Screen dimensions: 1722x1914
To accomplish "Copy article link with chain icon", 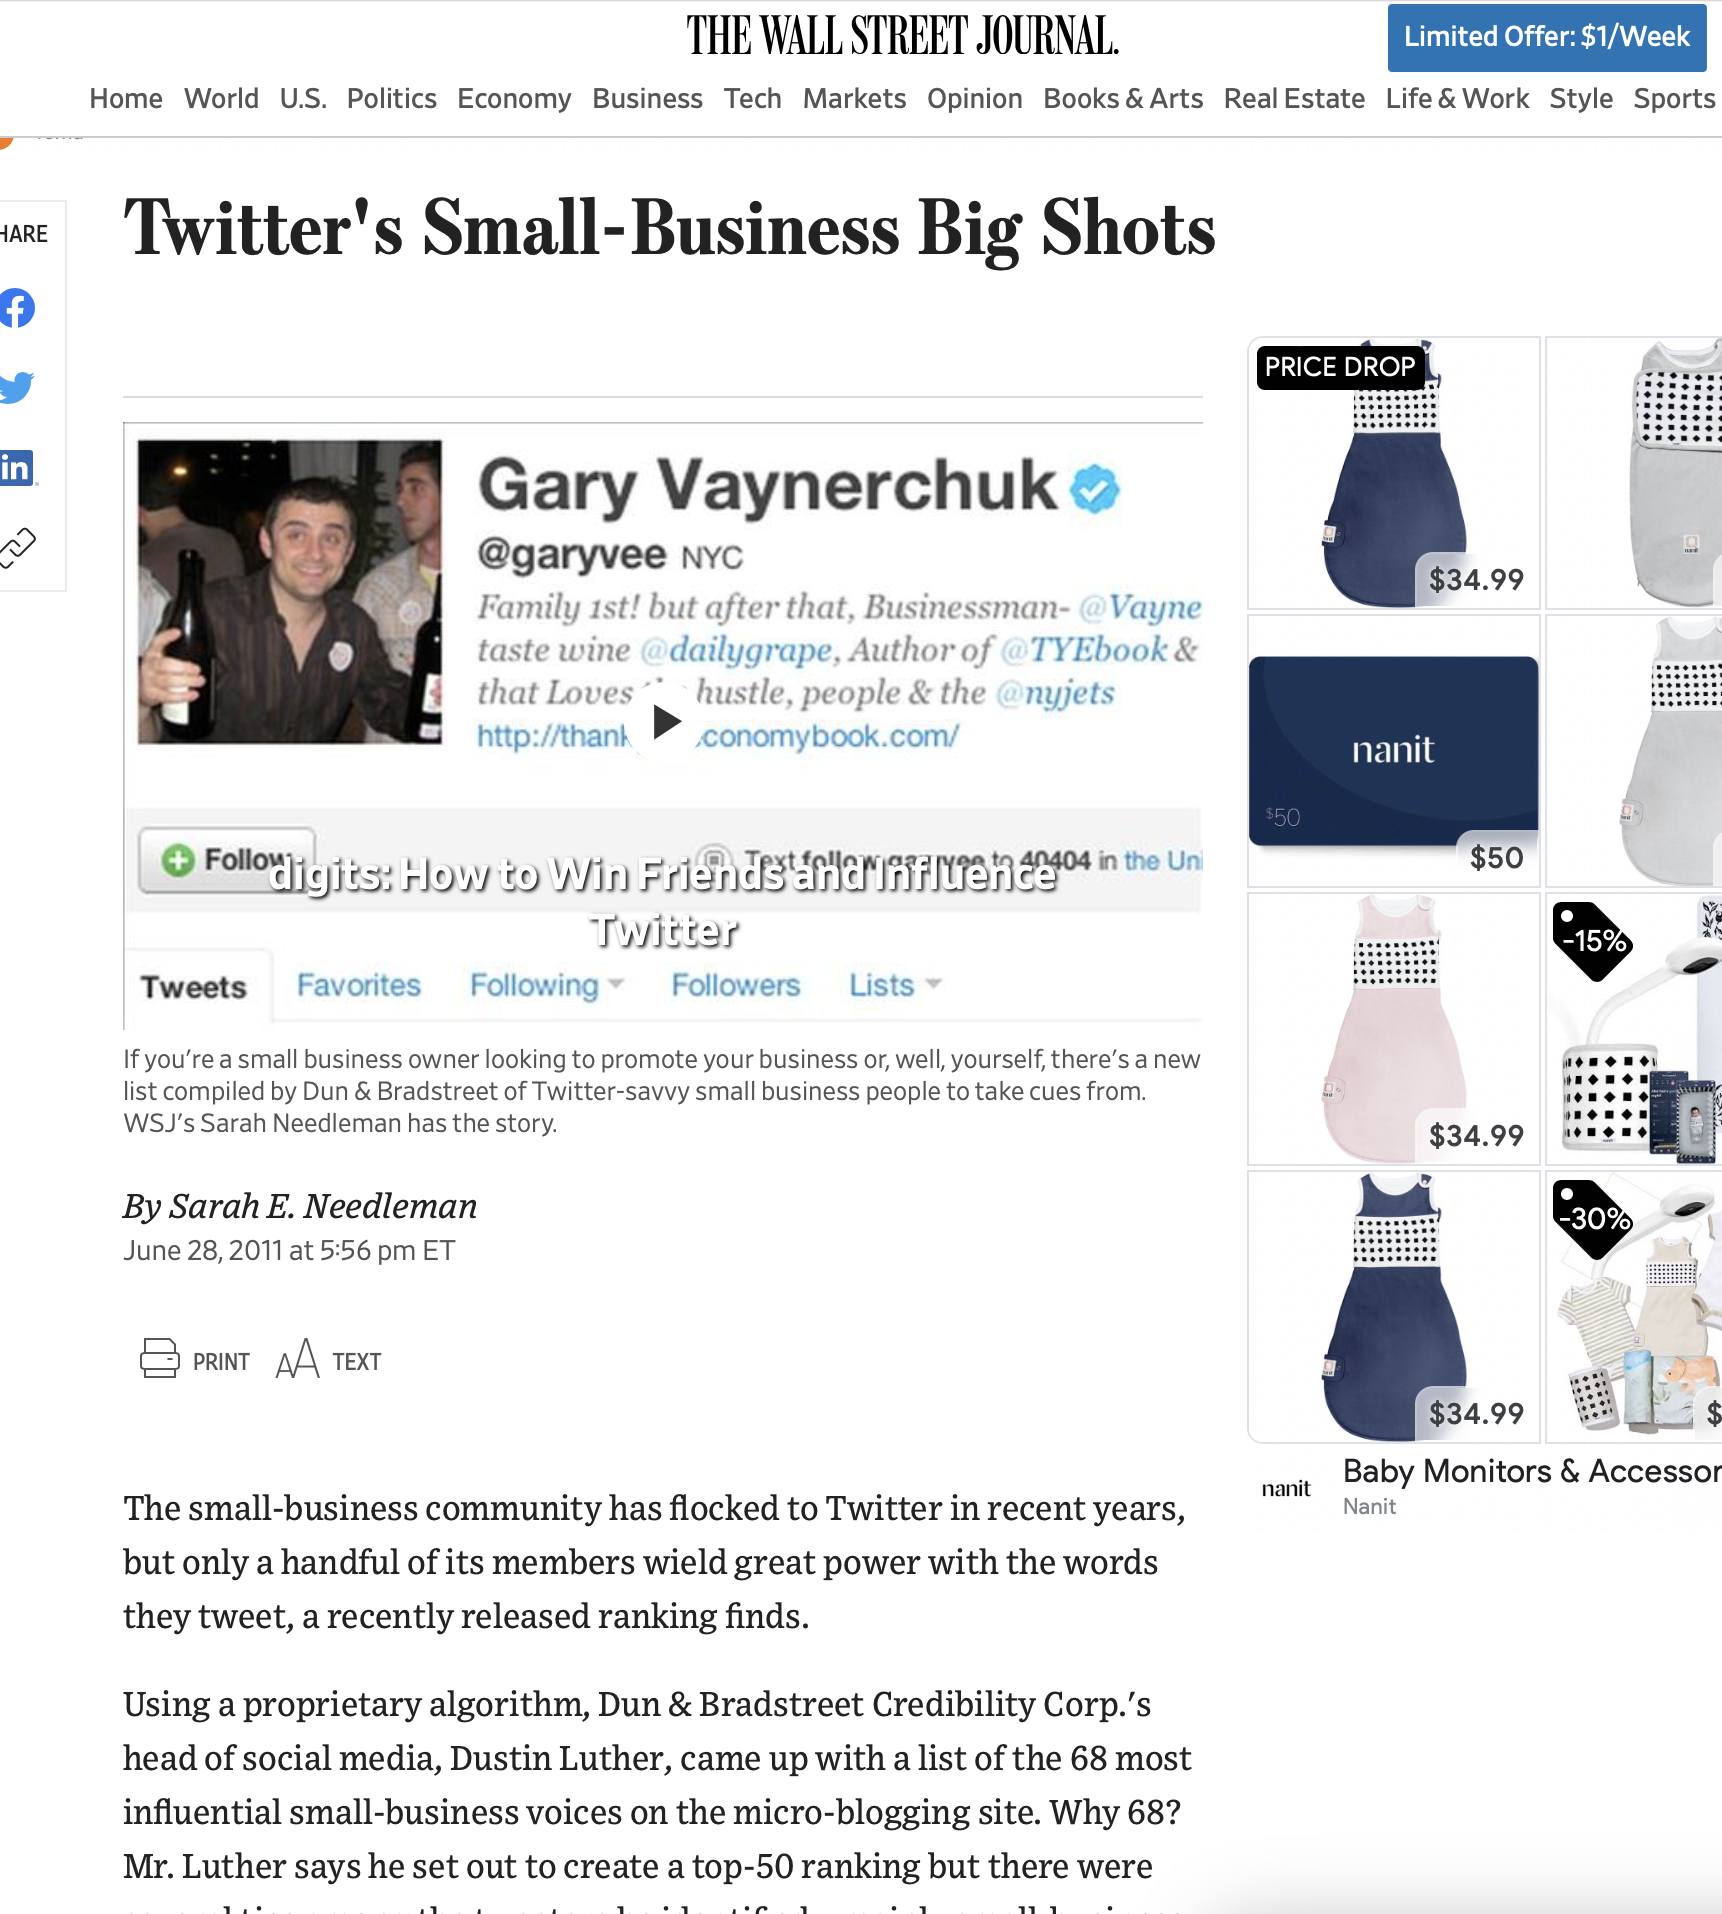I will point(16,547).
